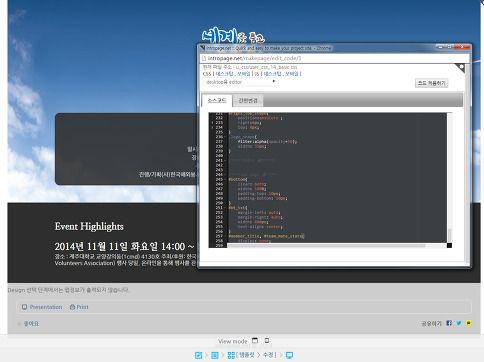Click the code editor horizontal scrollbar
The image size is (484, 362).
point(327,246)
